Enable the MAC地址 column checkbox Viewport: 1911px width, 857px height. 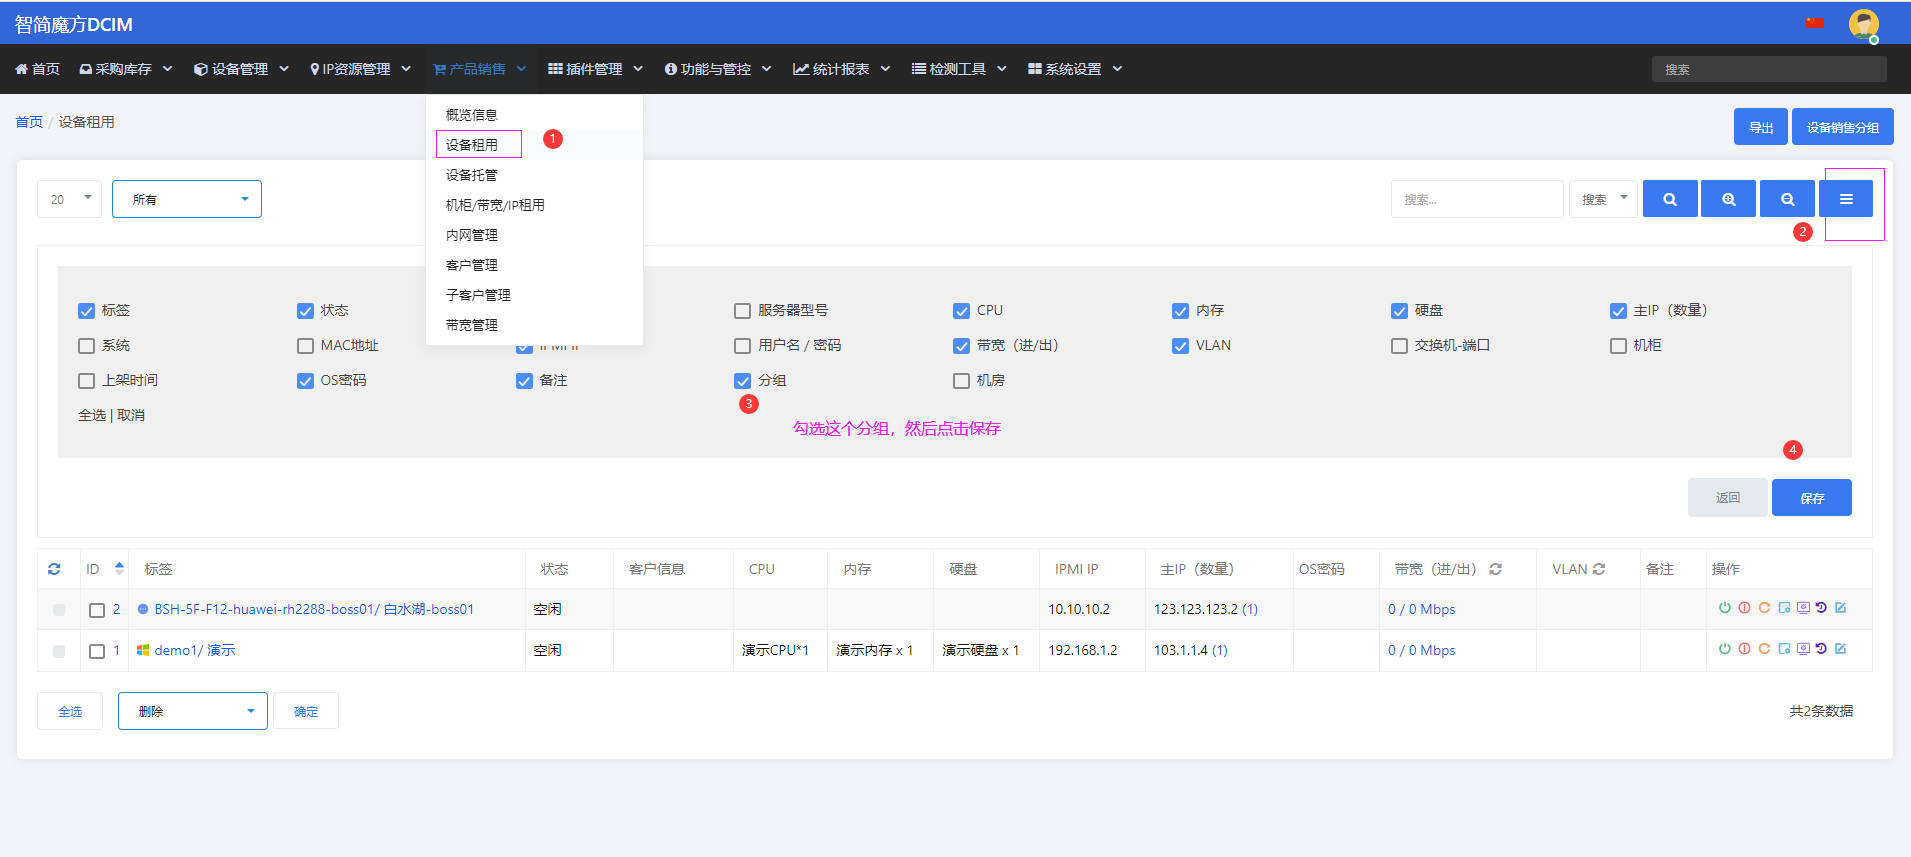tap(305, 346)
